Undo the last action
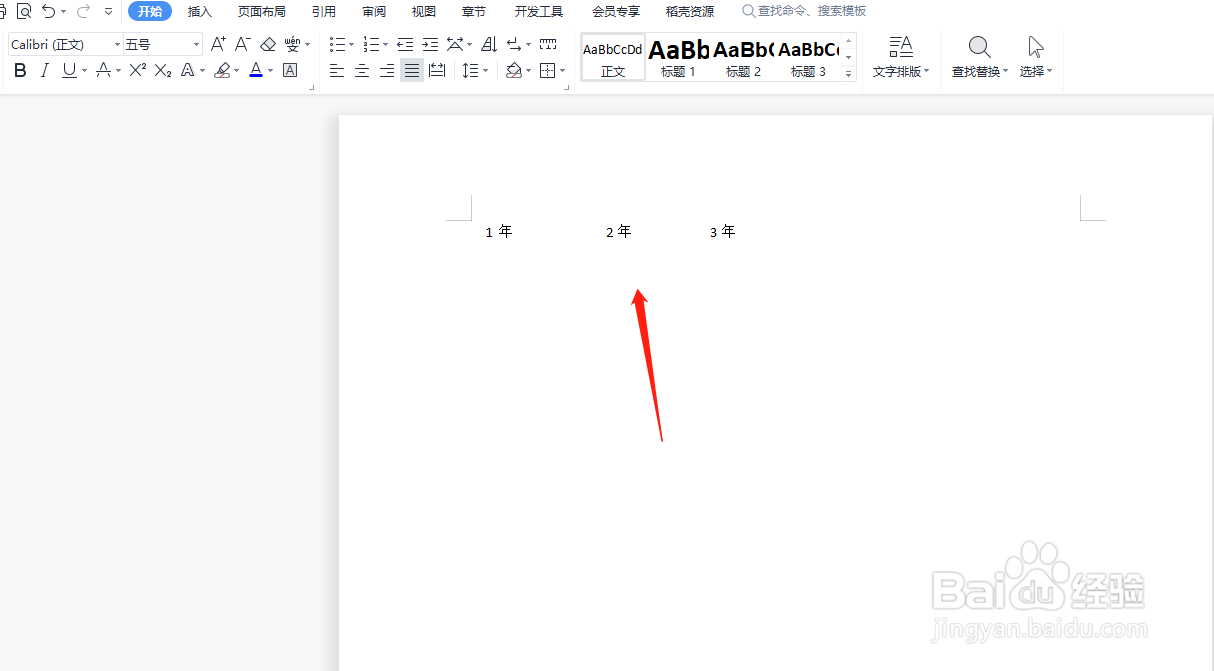The image size is (1214, 671). (x=48, y=11)
